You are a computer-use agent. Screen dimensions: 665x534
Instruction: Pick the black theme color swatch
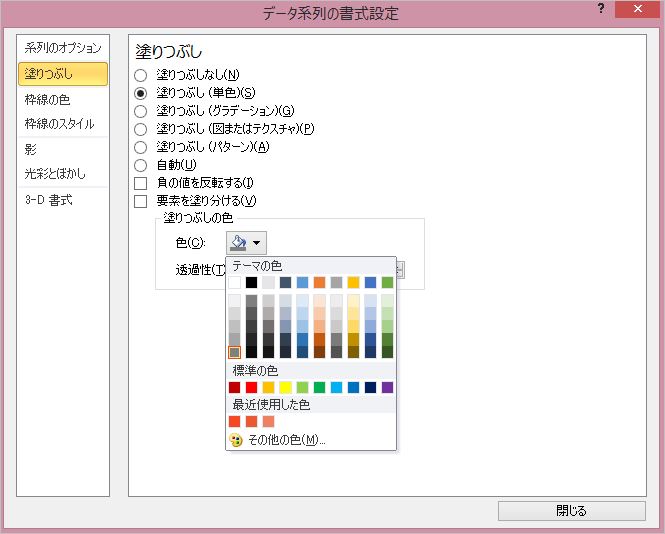pyautogui.click(x=251, y=282)
